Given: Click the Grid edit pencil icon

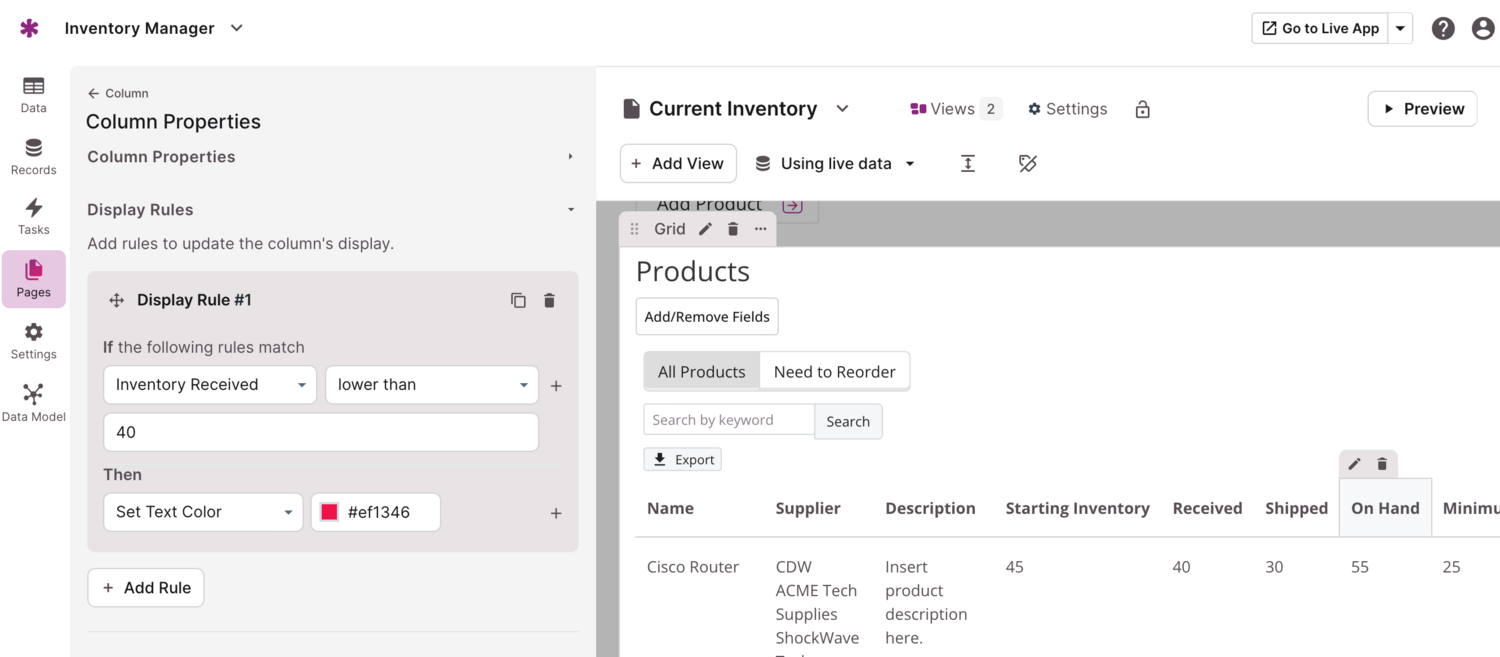Looking at the screenshot, I should pos(705,229).
